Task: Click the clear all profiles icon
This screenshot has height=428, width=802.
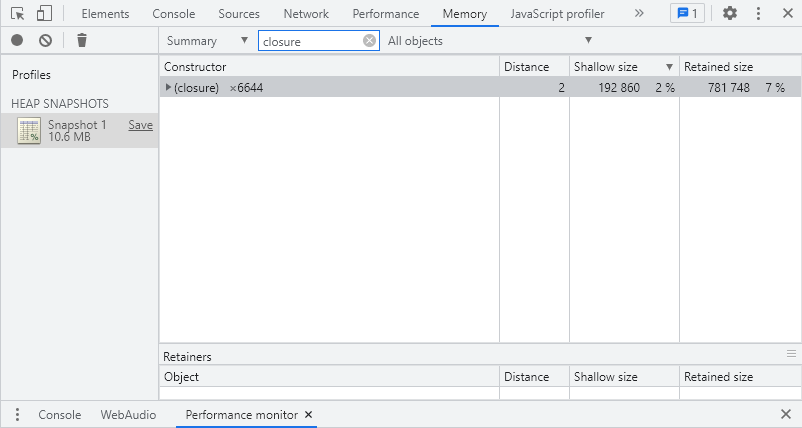Action: tap(45, 41)
